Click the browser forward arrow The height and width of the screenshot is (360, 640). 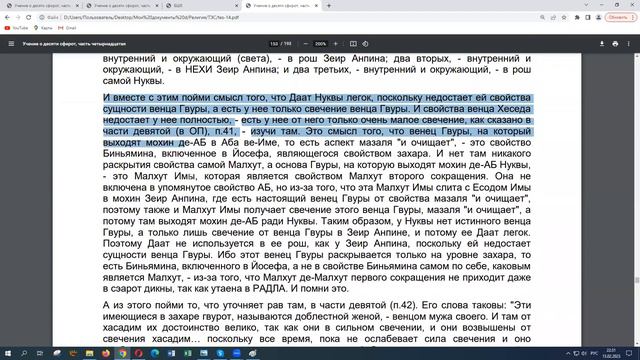tap(18, 18)
